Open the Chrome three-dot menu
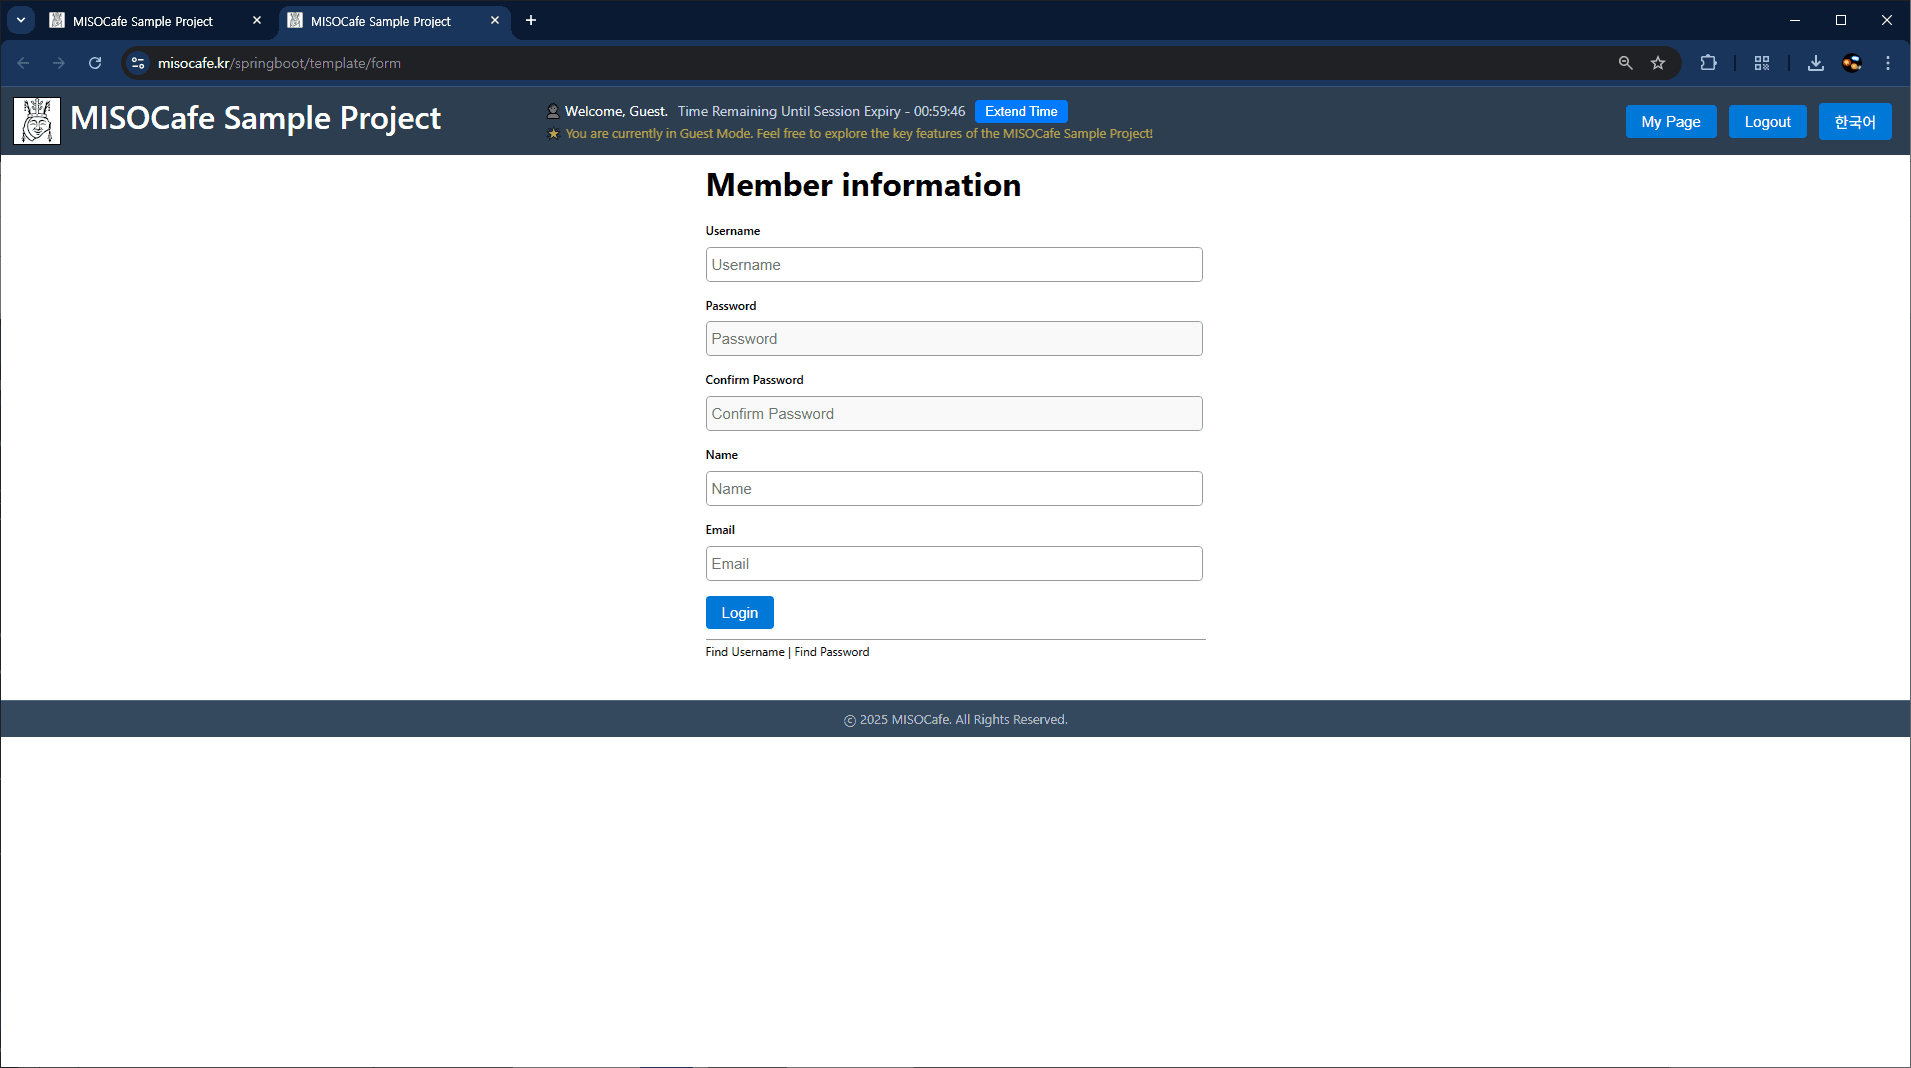The image size is (1911, 1068). coord(1887,63)
